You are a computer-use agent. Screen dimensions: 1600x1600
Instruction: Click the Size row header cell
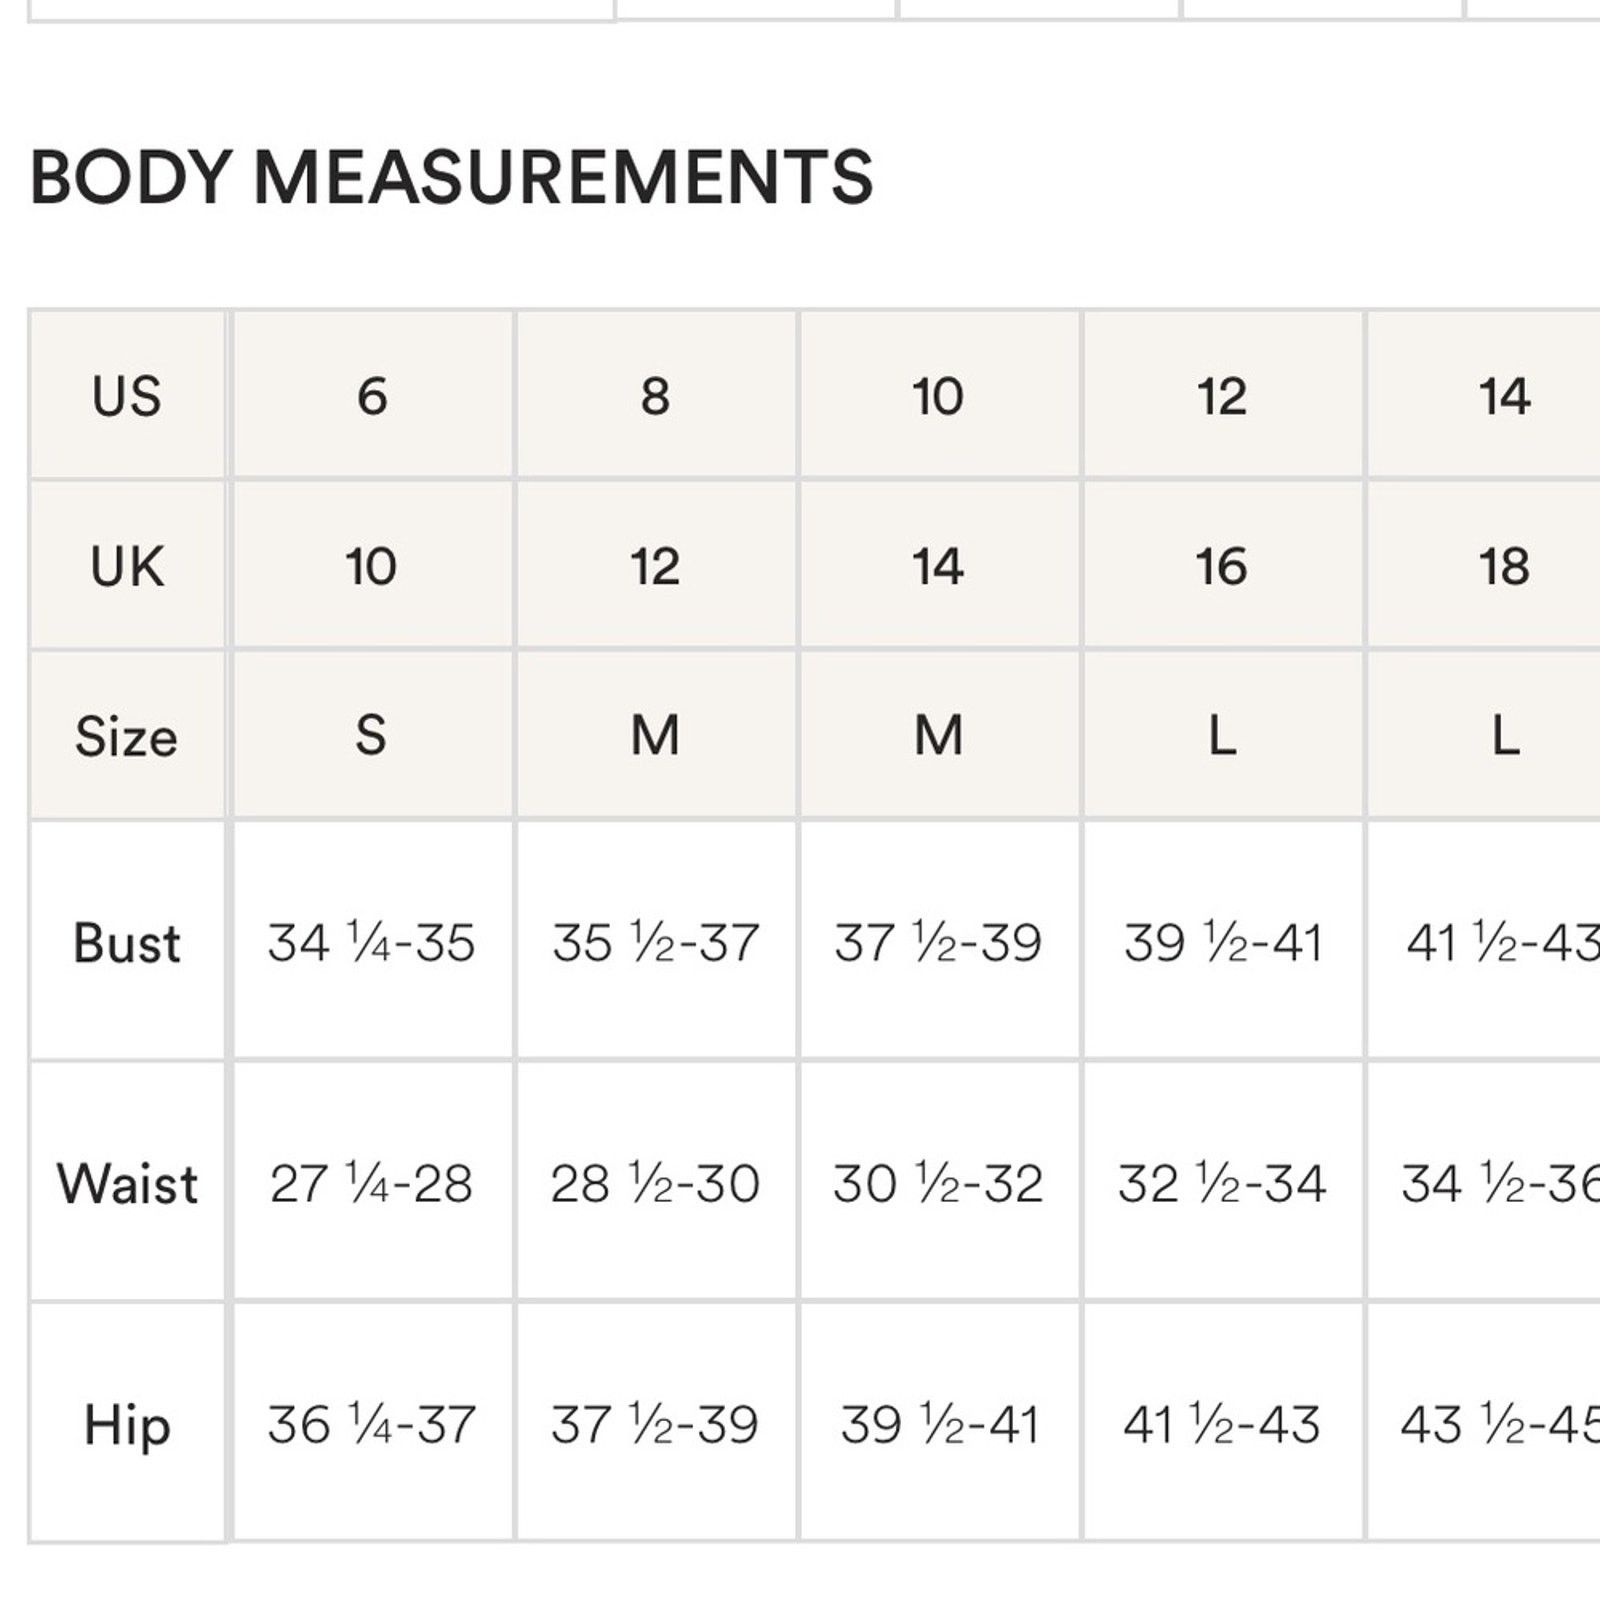point(127,736)
